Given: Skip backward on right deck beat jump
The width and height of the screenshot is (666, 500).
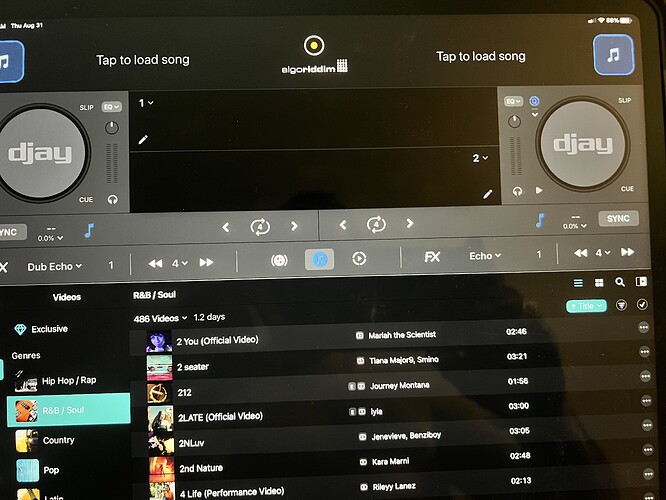Looking at the screenshot, I should click(581, 253).
